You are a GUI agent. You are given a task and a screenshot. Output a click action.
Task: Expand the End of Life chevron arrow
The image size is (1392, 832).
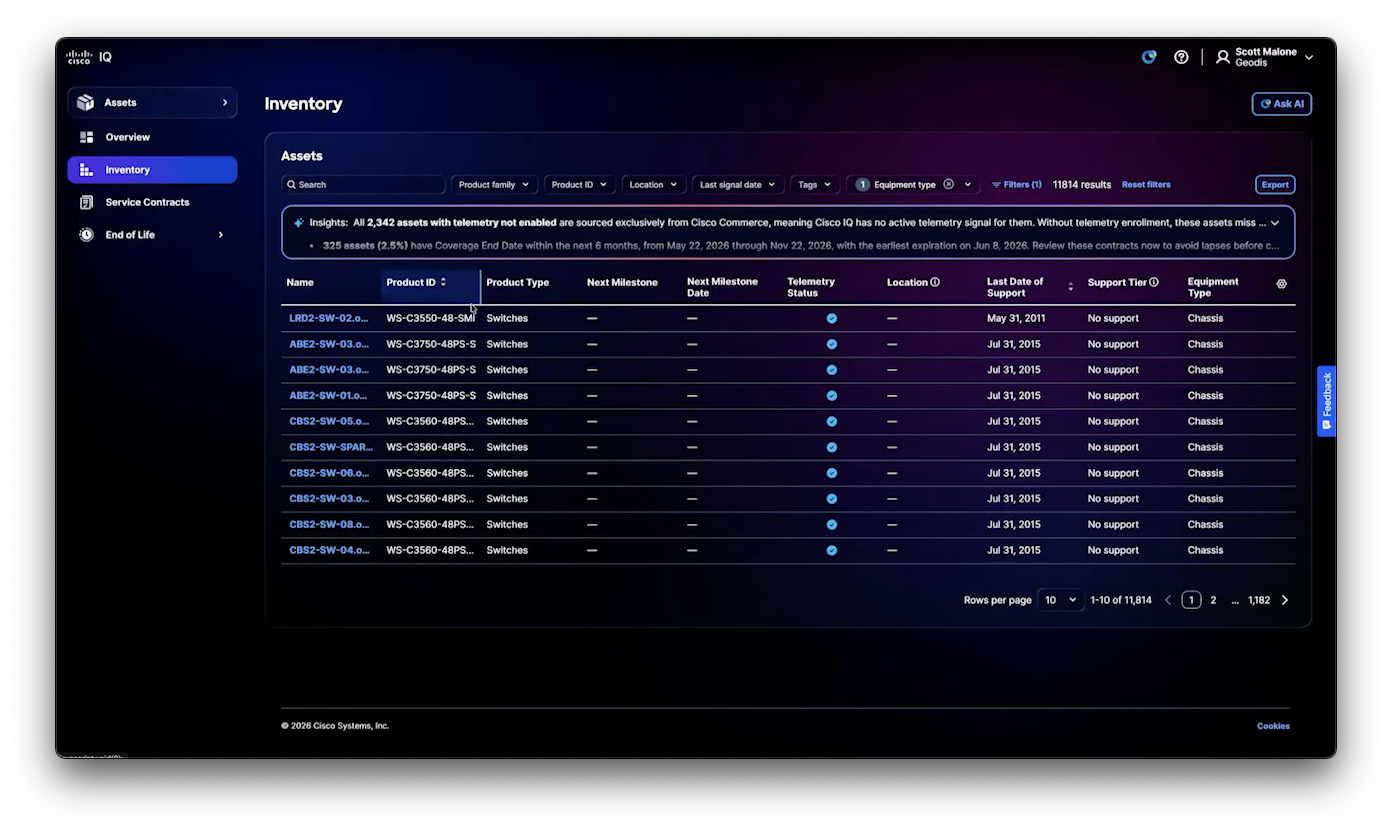[221, 235]
